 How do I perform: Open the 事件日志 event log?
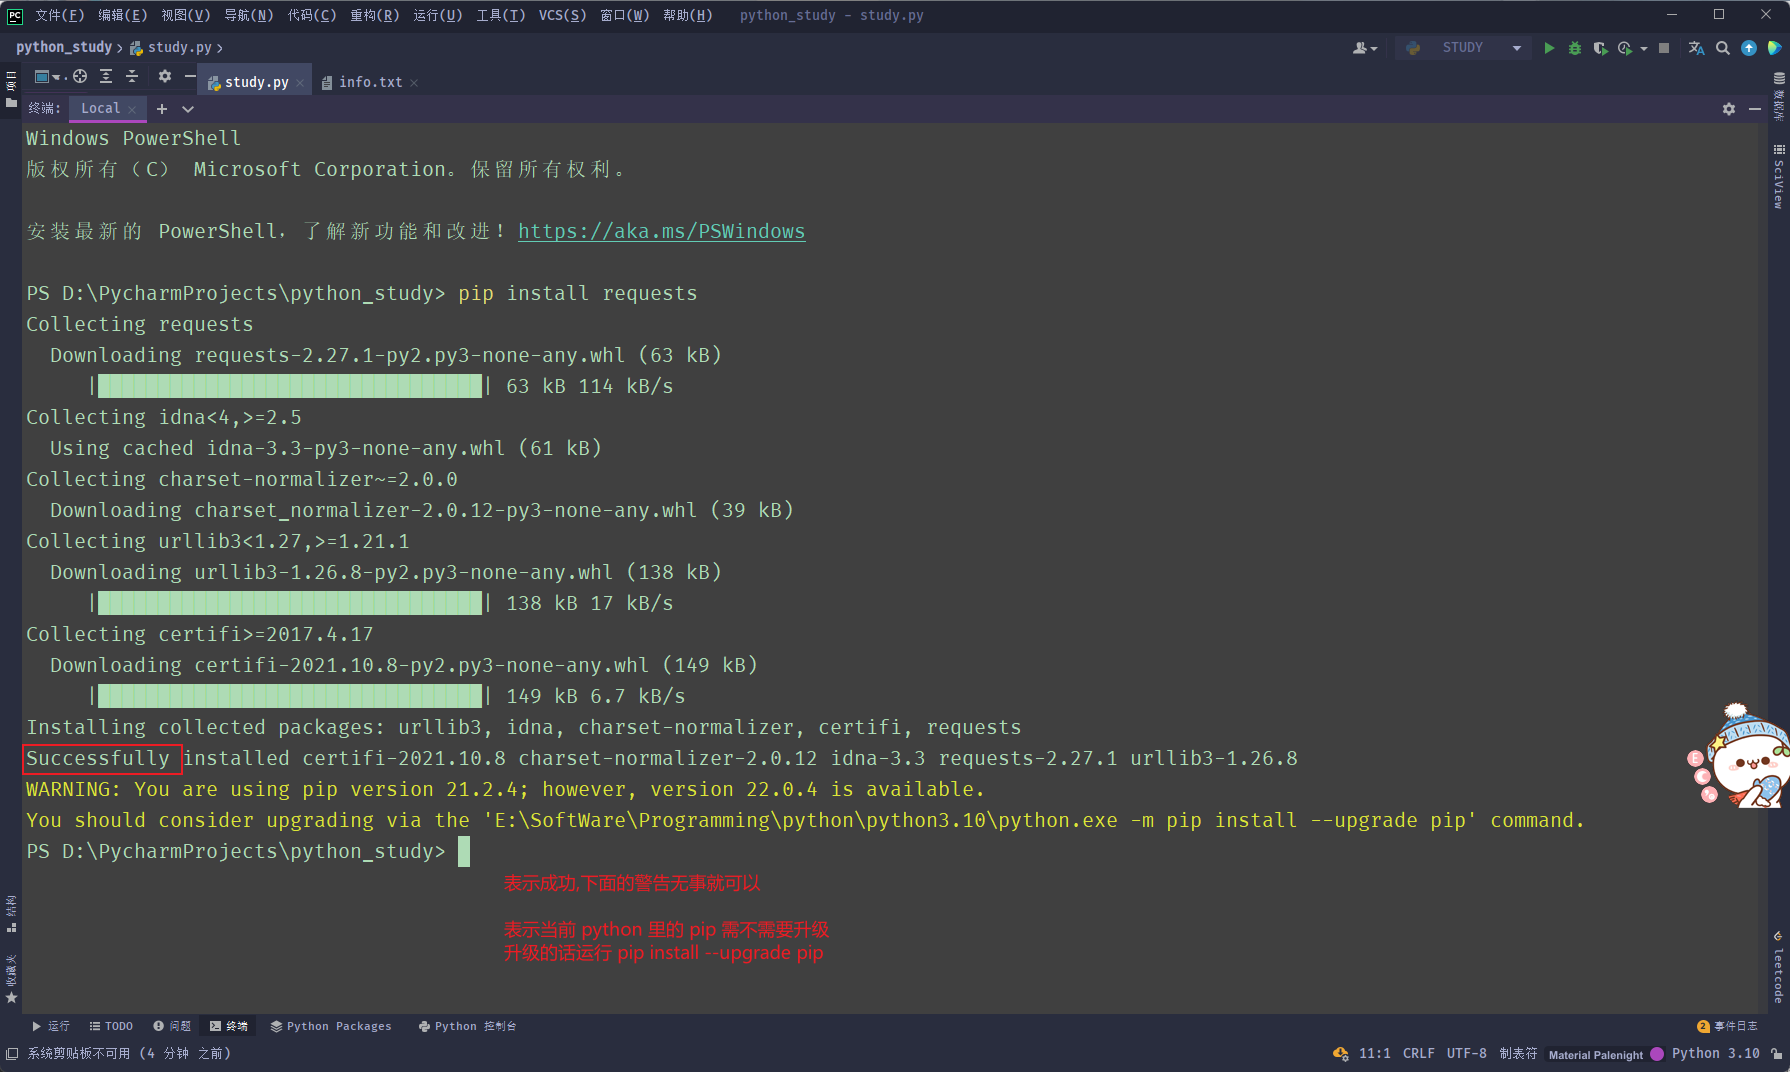coord(1727,1026)
